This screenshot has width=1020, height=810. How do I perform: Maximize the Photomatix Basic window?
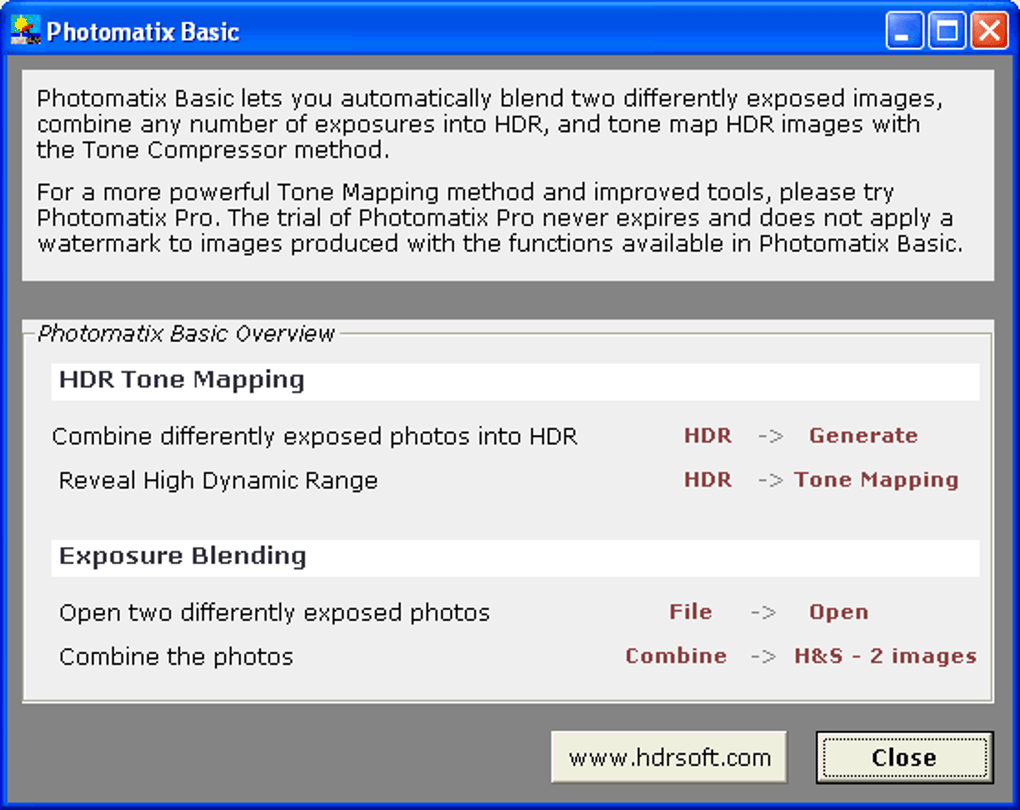946,31
